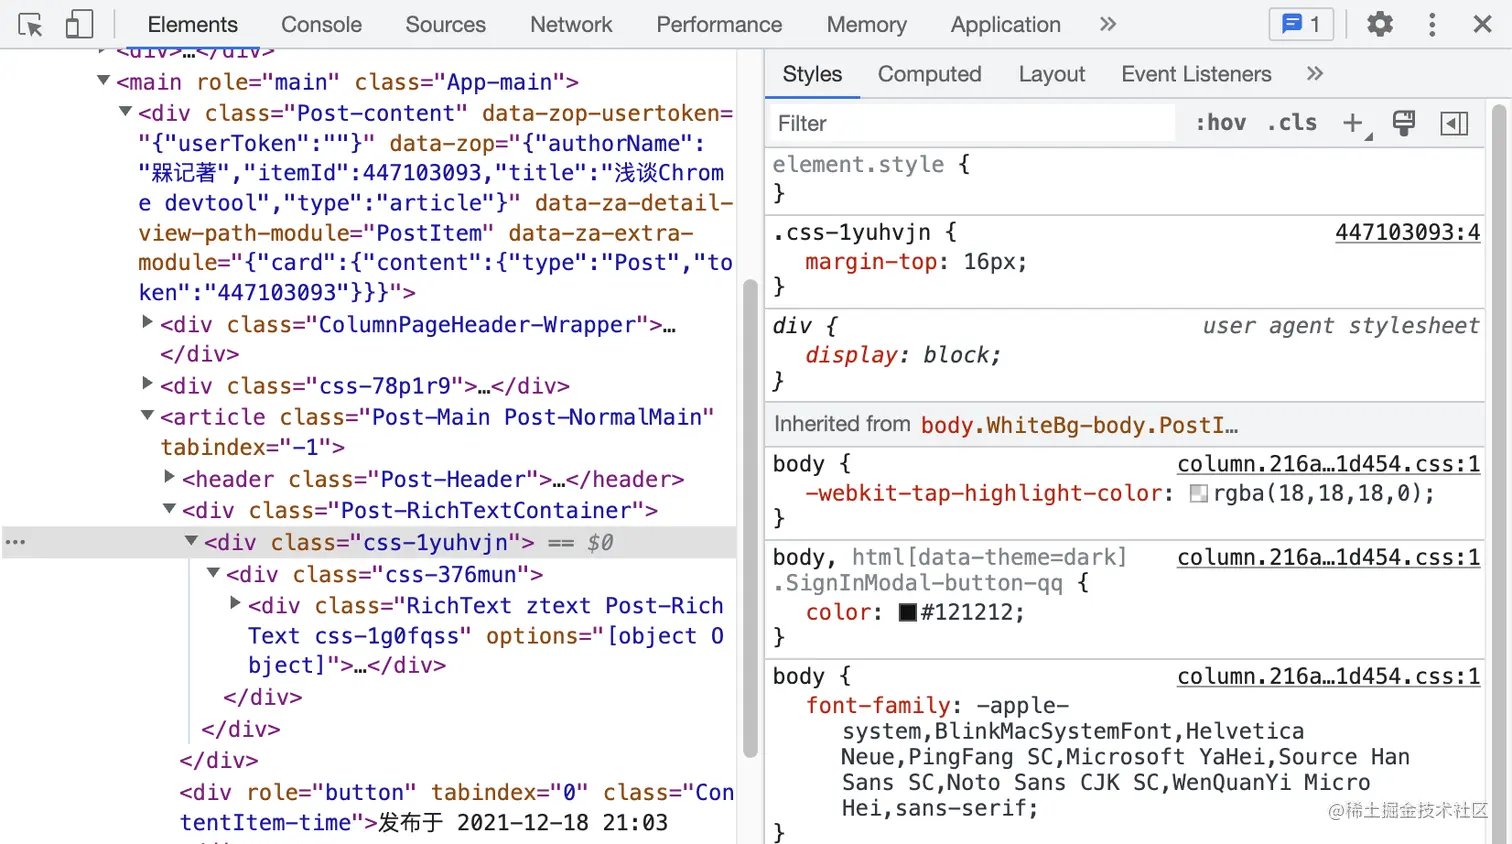
Task: Toggle the .cls element classes panel
Action: pos(1292,123)
